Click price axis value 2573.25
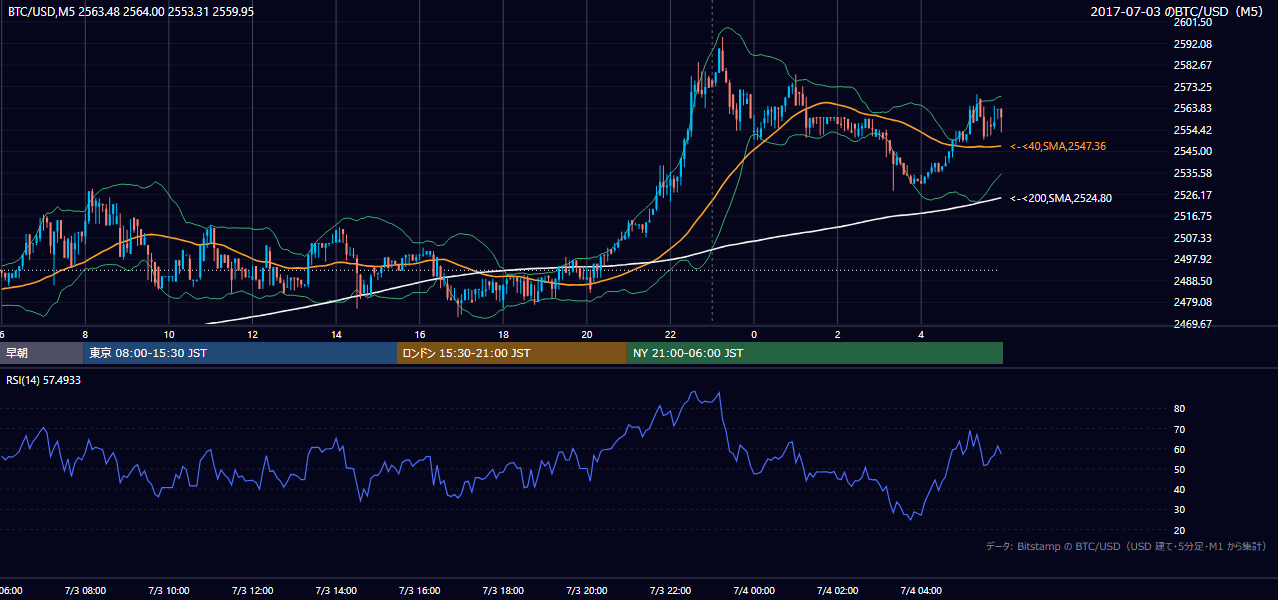This screenshot has width=1278, height=600. 1192,87
